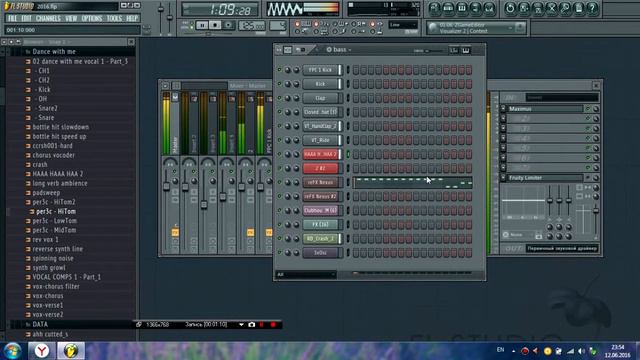Adjust the swing slider in step sequencer
The image size is (640, 360).
point(434,51)
